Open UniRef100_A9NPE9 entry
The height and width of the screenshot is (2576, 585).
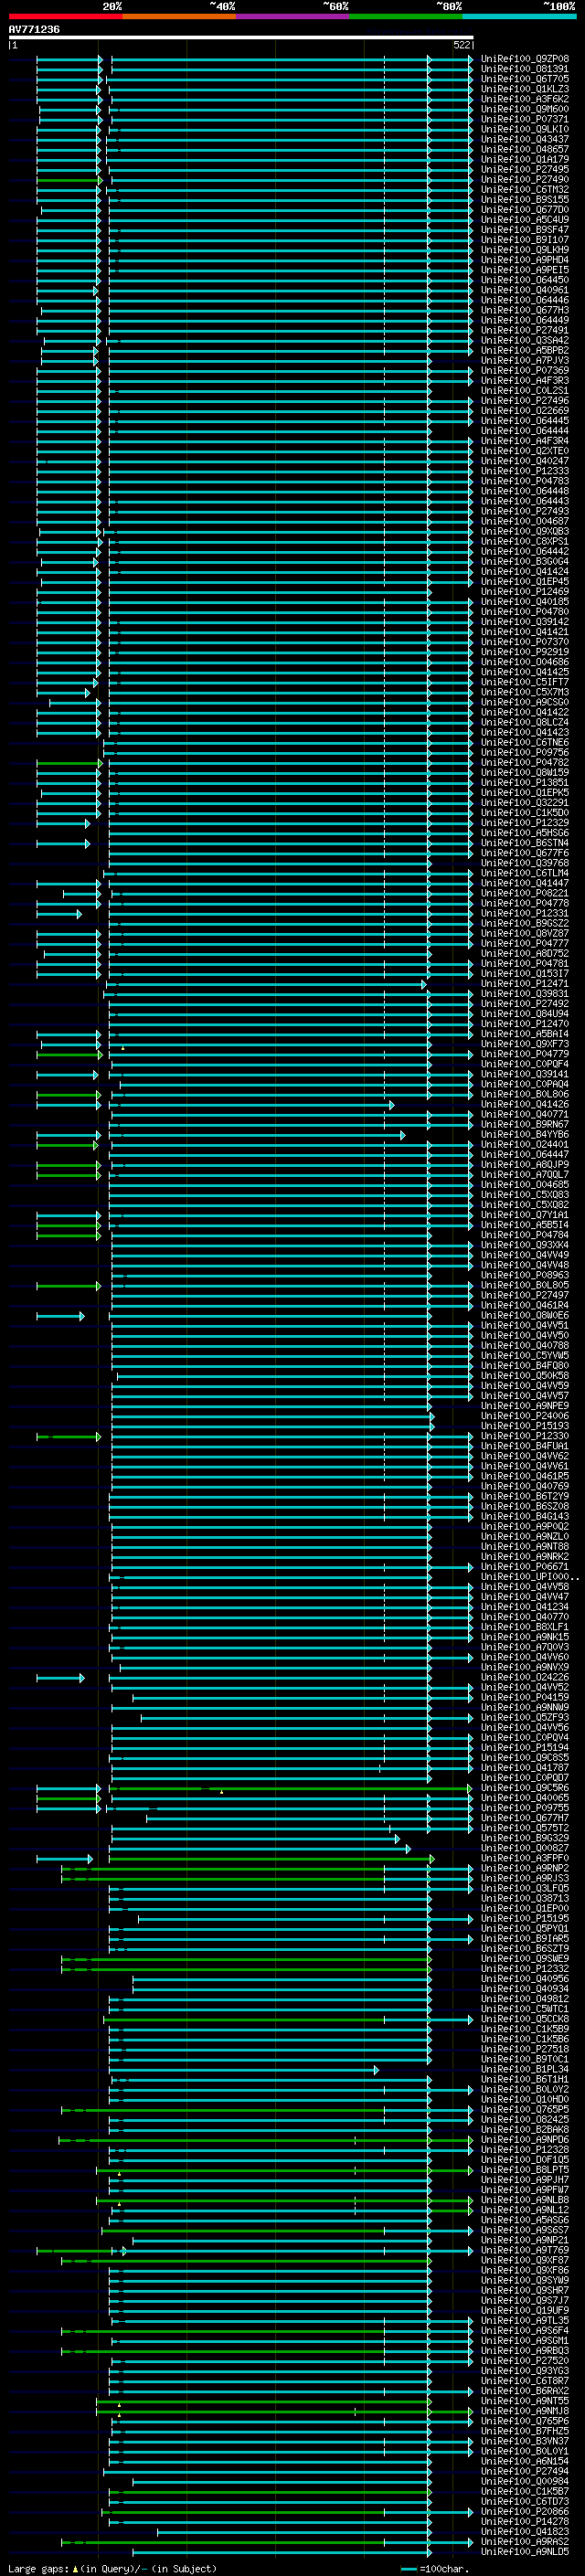tap(525, 1406)
